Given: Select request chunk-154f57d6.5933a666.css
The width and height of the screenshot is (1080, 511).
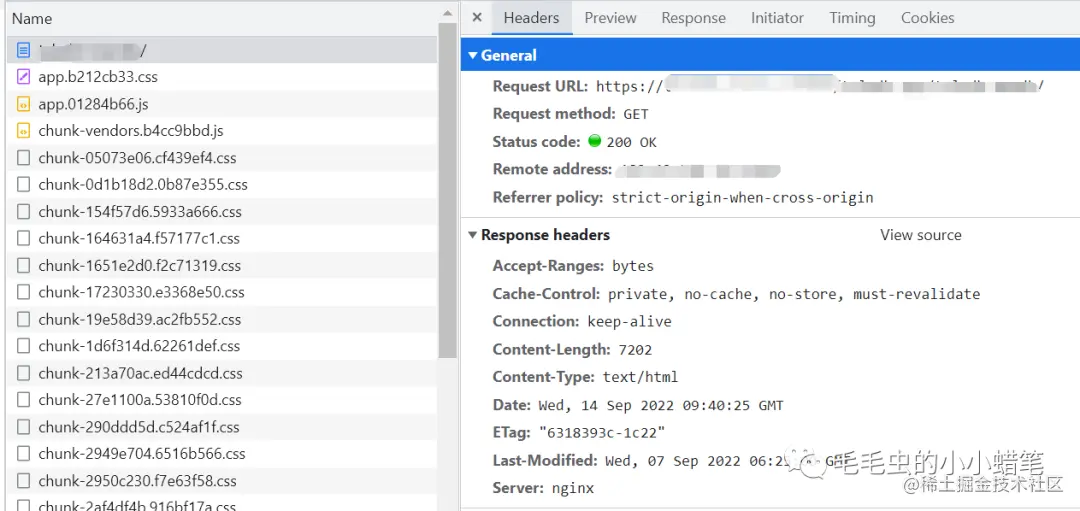Looking at the screenshot, I should (x=221, y=211).
